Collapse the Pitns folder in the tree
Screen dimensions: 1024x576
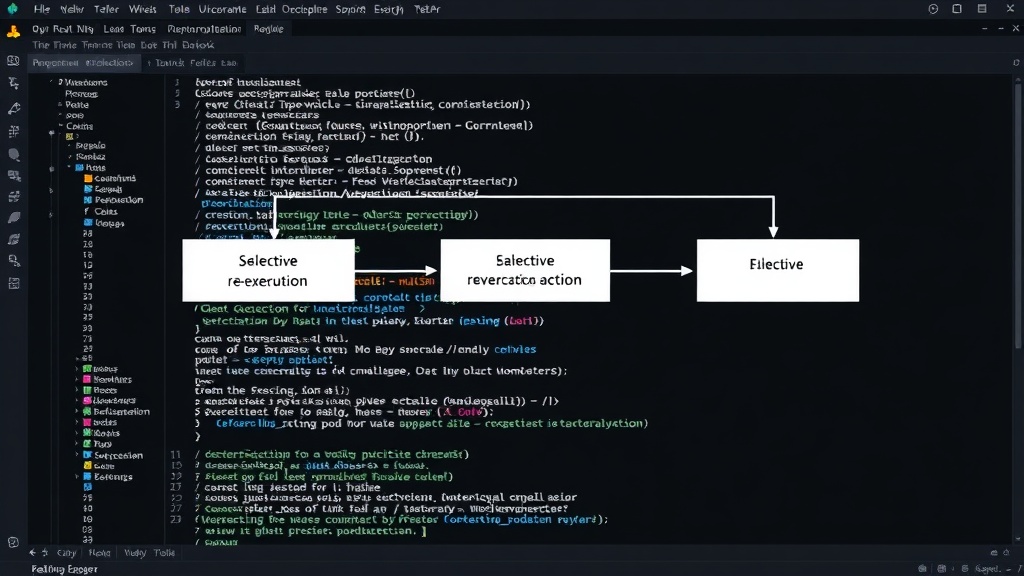69,167
